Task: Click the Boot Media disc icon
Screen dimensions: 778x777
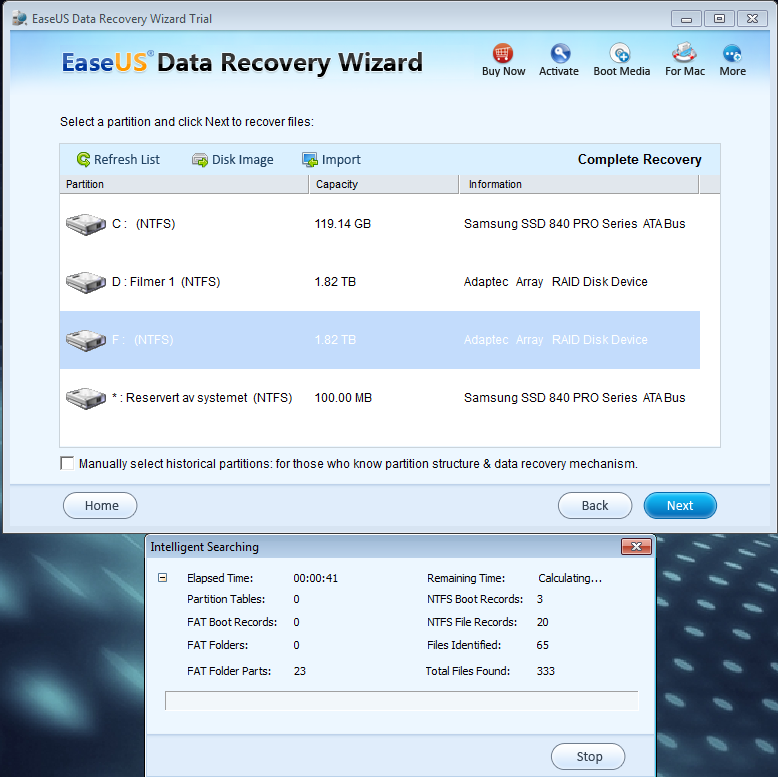Action: [620, 53]
